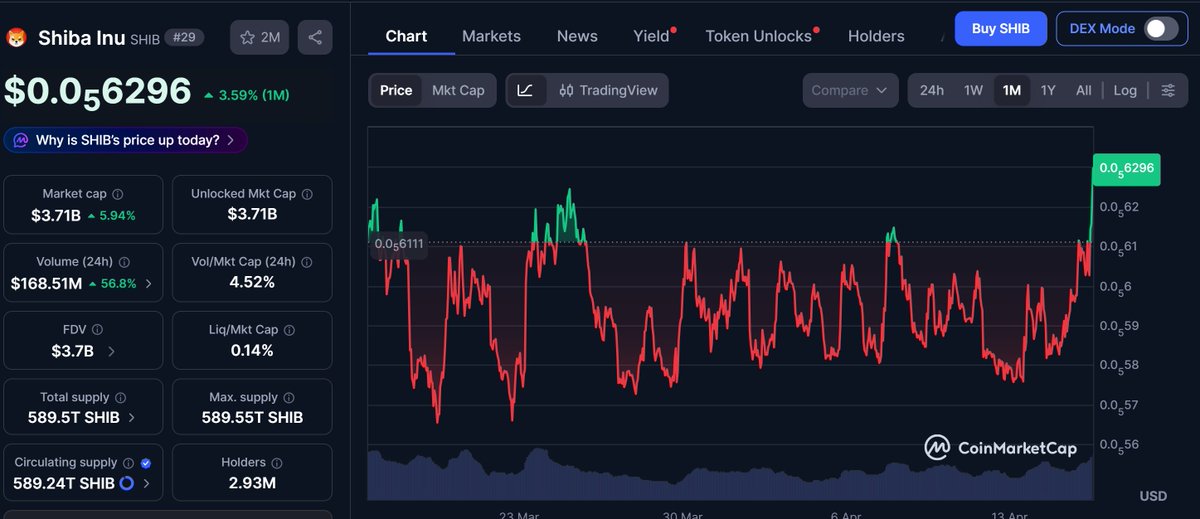Screen dimensions: 1200x519
Task: Add SHIB to watchlist via star button
Action: click(259, 38)
